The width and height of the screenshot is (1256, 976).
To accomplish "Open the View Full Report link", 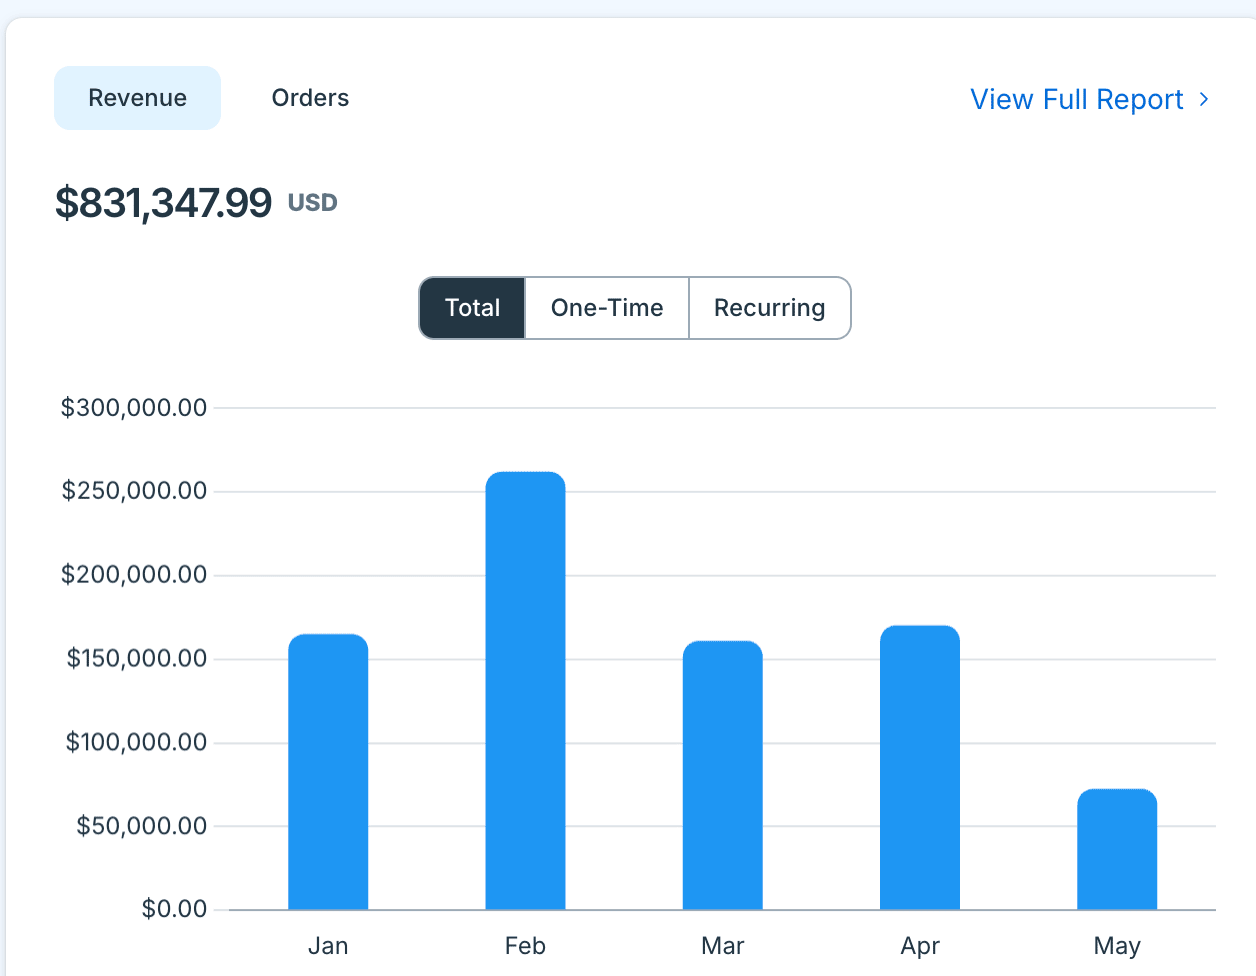I will pos(1090,99).
